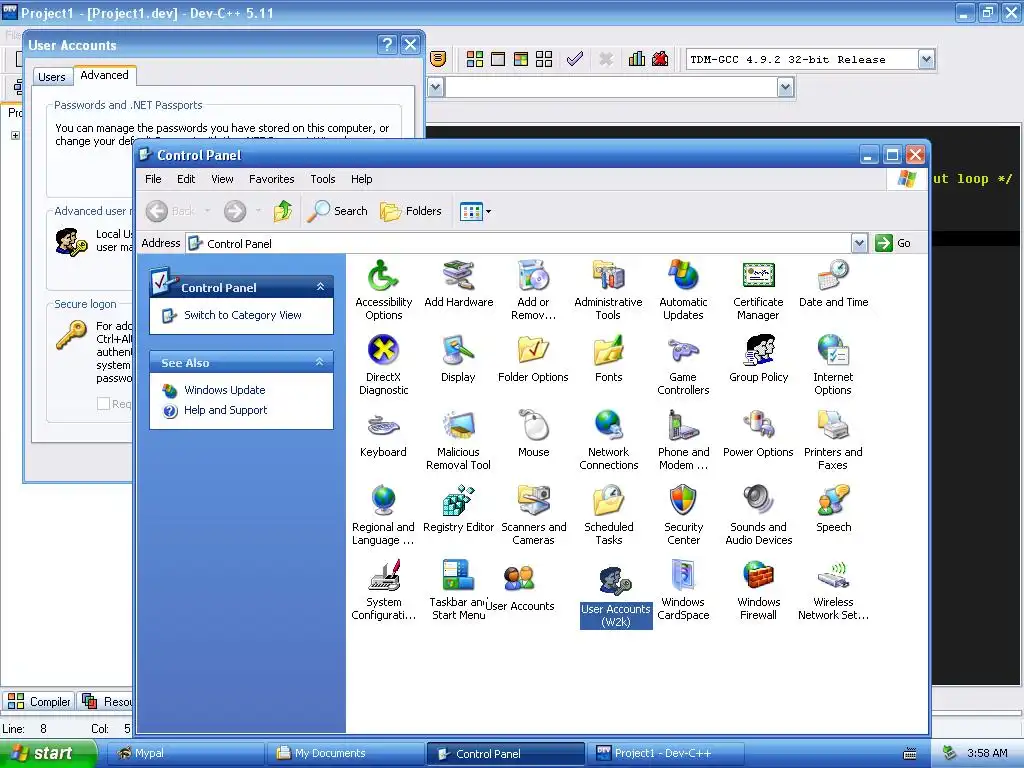Screen dimensions: 1024x768
Task: Select User Accounts (W2k) icon
Action: (616, 597)
